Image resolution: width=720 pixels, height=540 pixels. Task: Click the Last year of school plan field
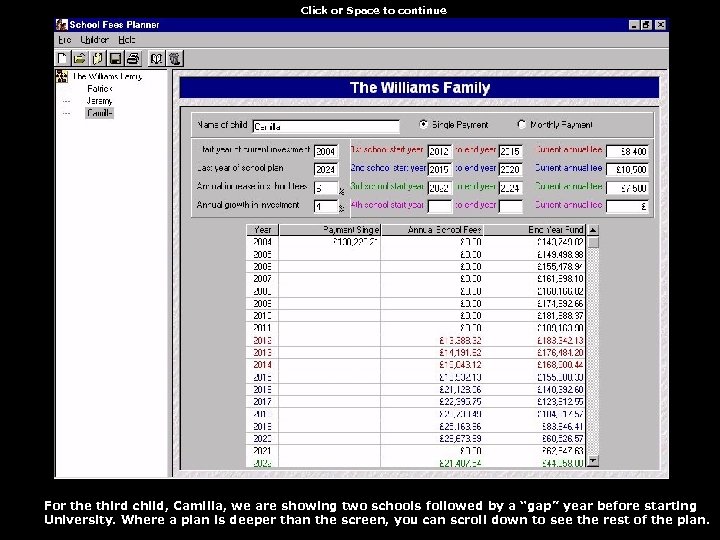coord(326,169)
